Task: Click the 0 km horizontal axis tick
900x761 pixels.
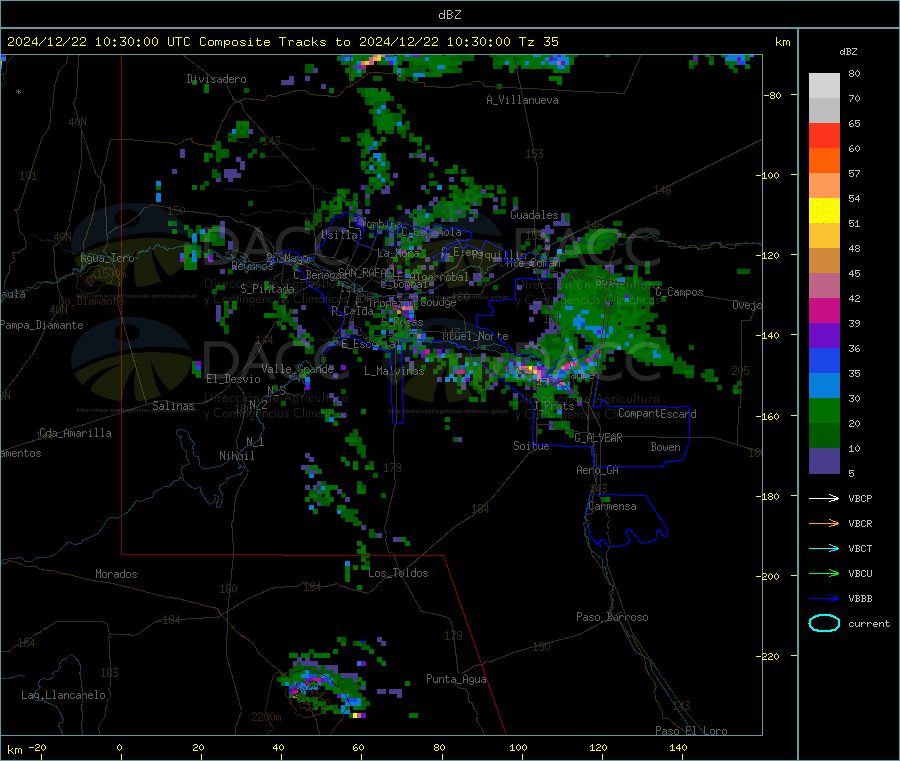Action: (x=119, y=747)
